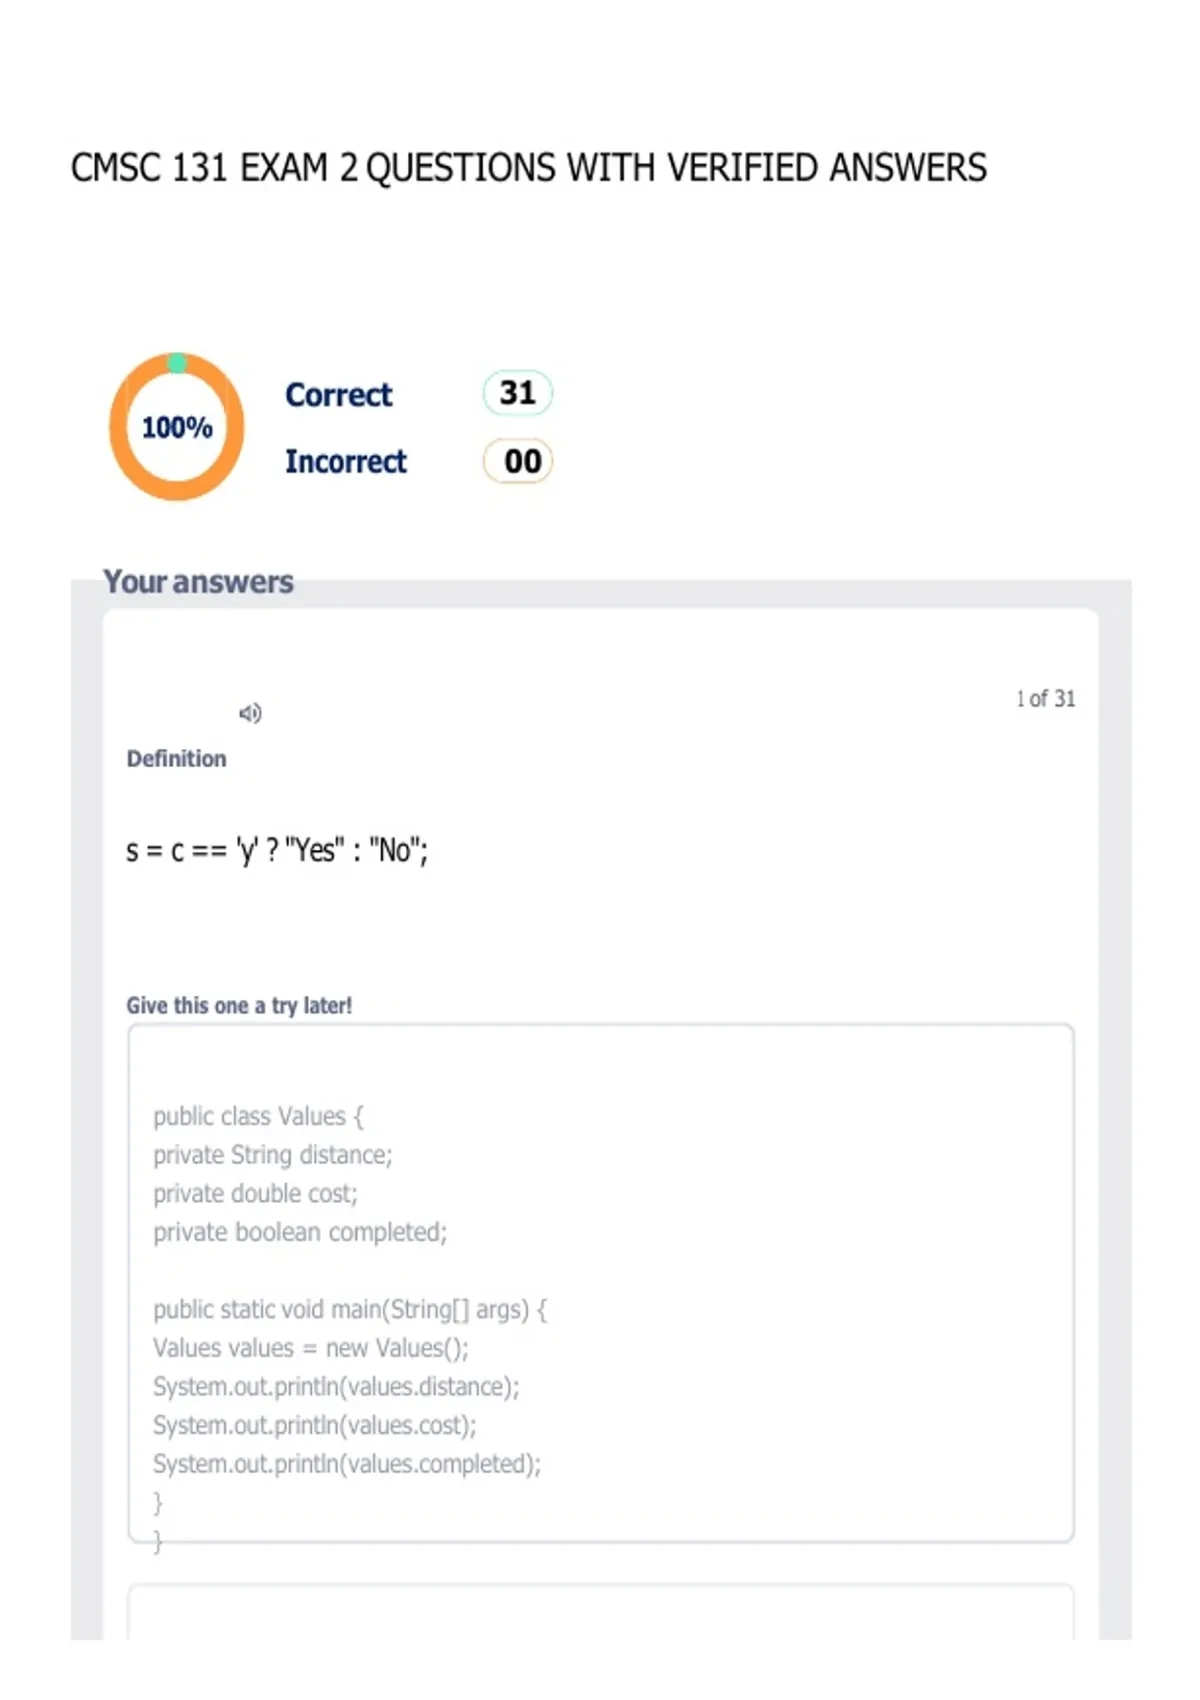
Task: Select the Correct count badge showing 31
Action: [517, 393]
